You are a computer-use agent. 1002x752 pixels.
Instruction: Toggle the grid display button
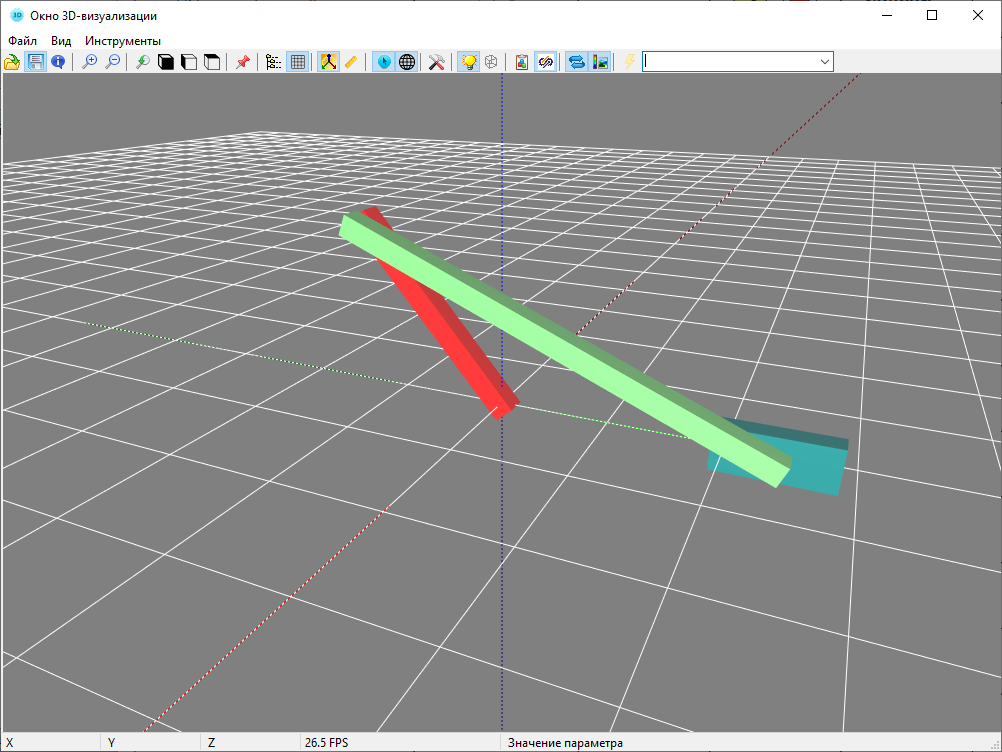pos(297,62)
